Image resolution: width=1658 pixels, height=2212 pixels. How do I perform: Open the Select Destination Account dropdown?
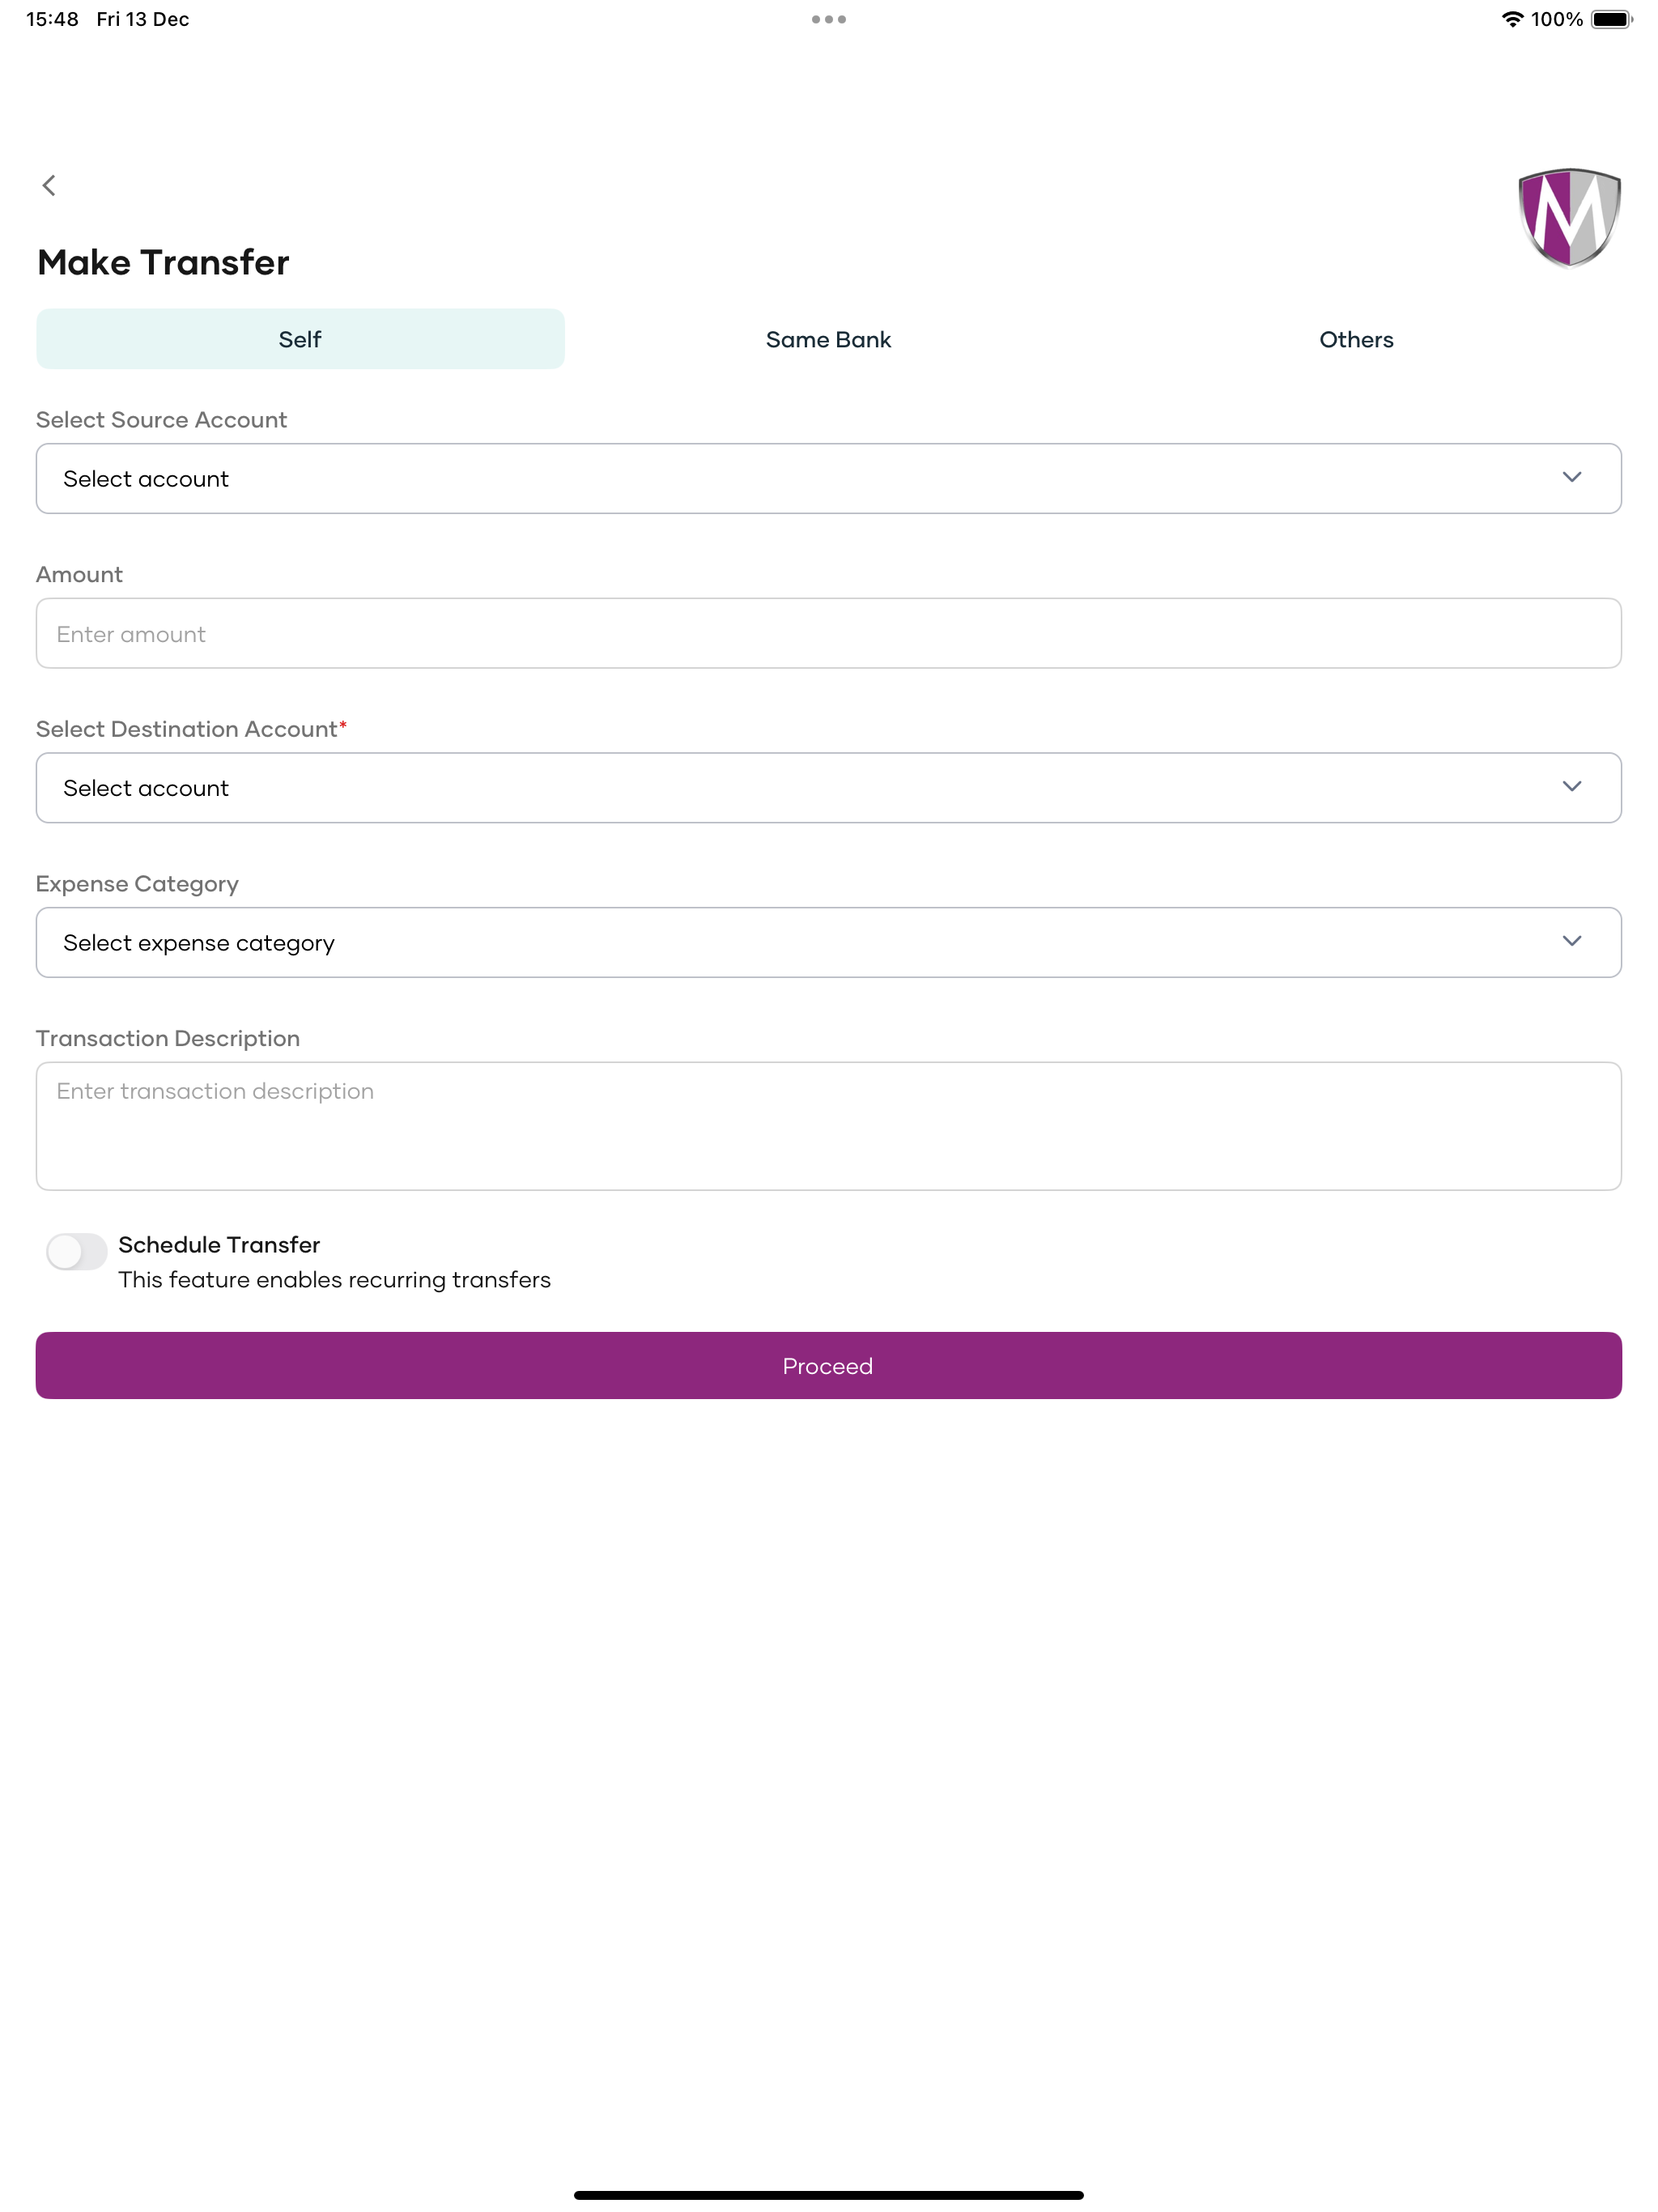828,787
